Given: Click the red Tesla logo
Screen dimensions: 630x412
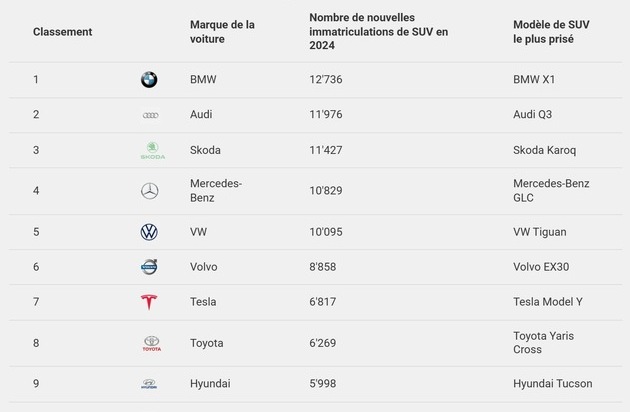Looking at the screenshot, I should [x=149, y=302].
